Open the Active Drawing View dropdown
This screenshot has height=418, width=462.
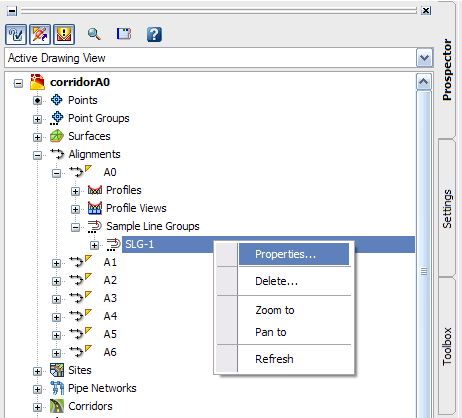(424, 58)
